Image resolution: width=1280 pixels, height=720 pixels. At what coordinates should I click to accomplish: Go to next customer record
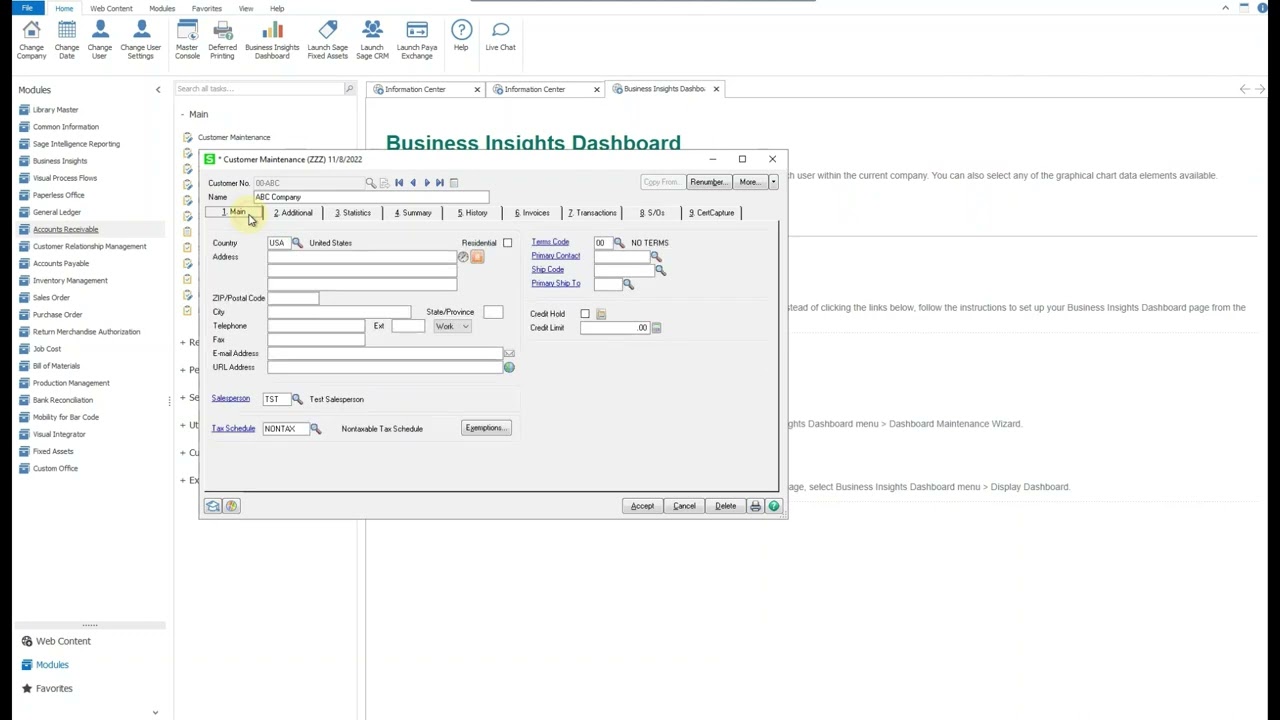[427, 183]
